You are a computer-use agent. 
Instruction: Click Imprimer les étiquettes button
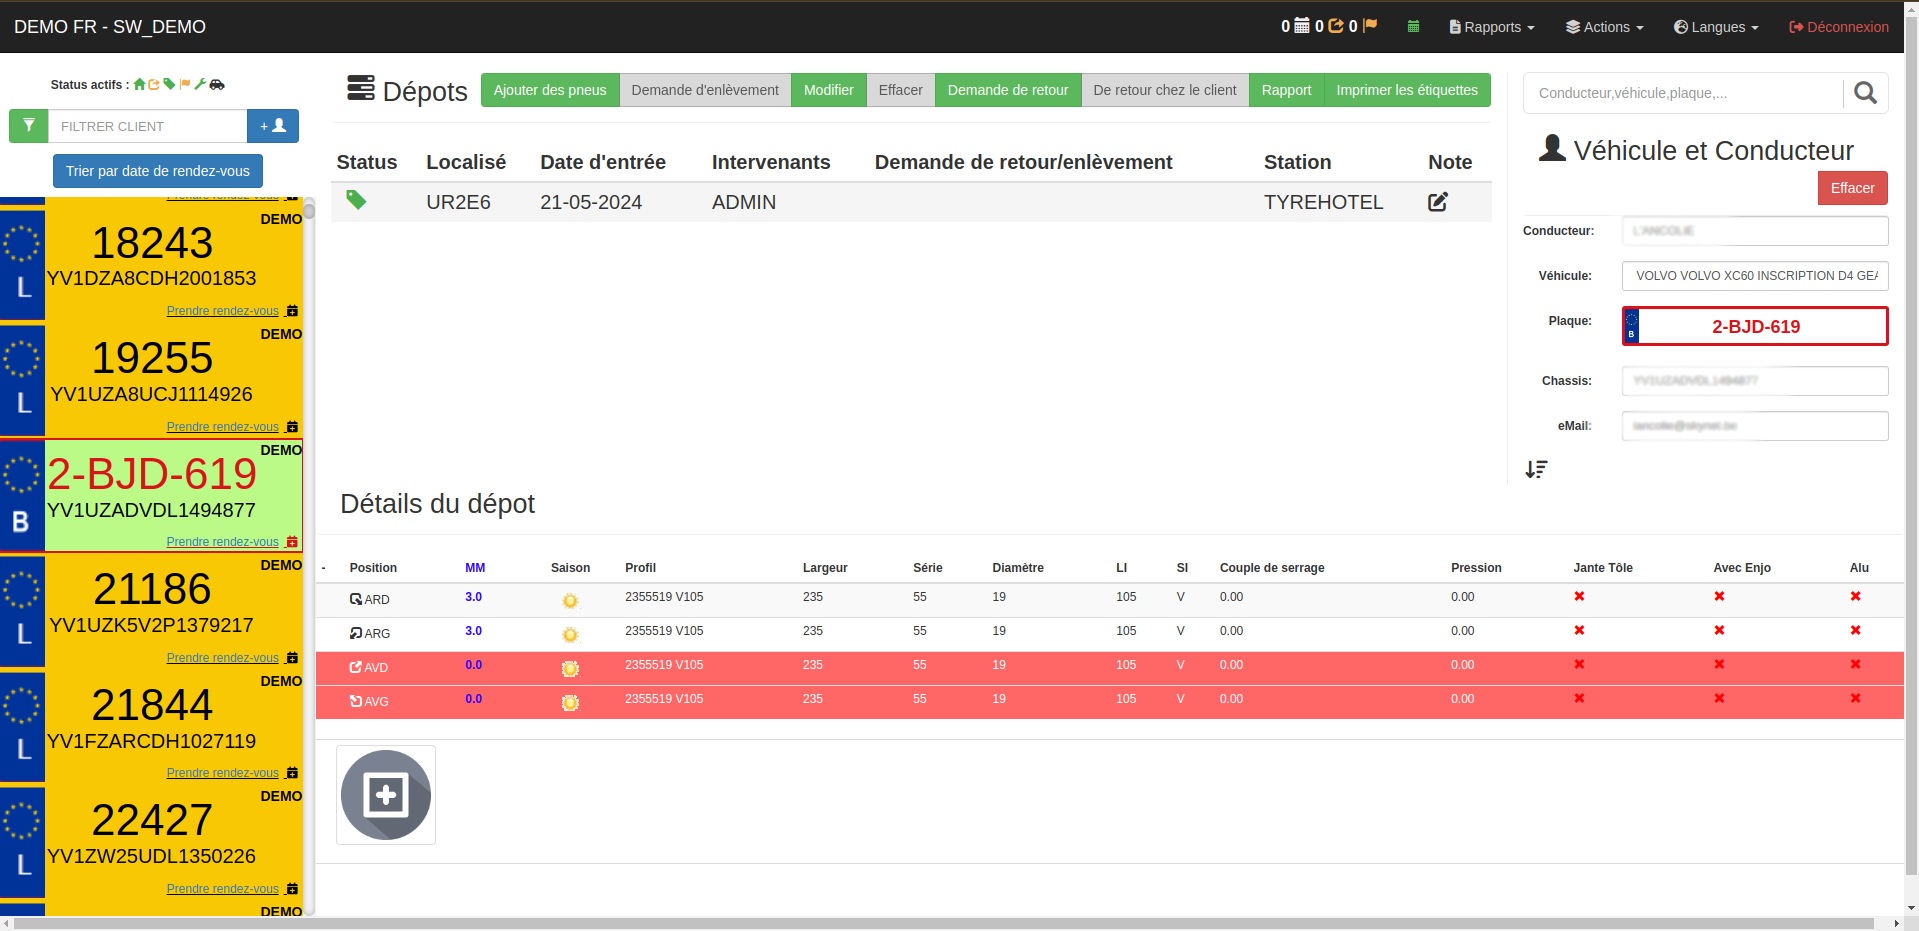(x=1407, y=90)
